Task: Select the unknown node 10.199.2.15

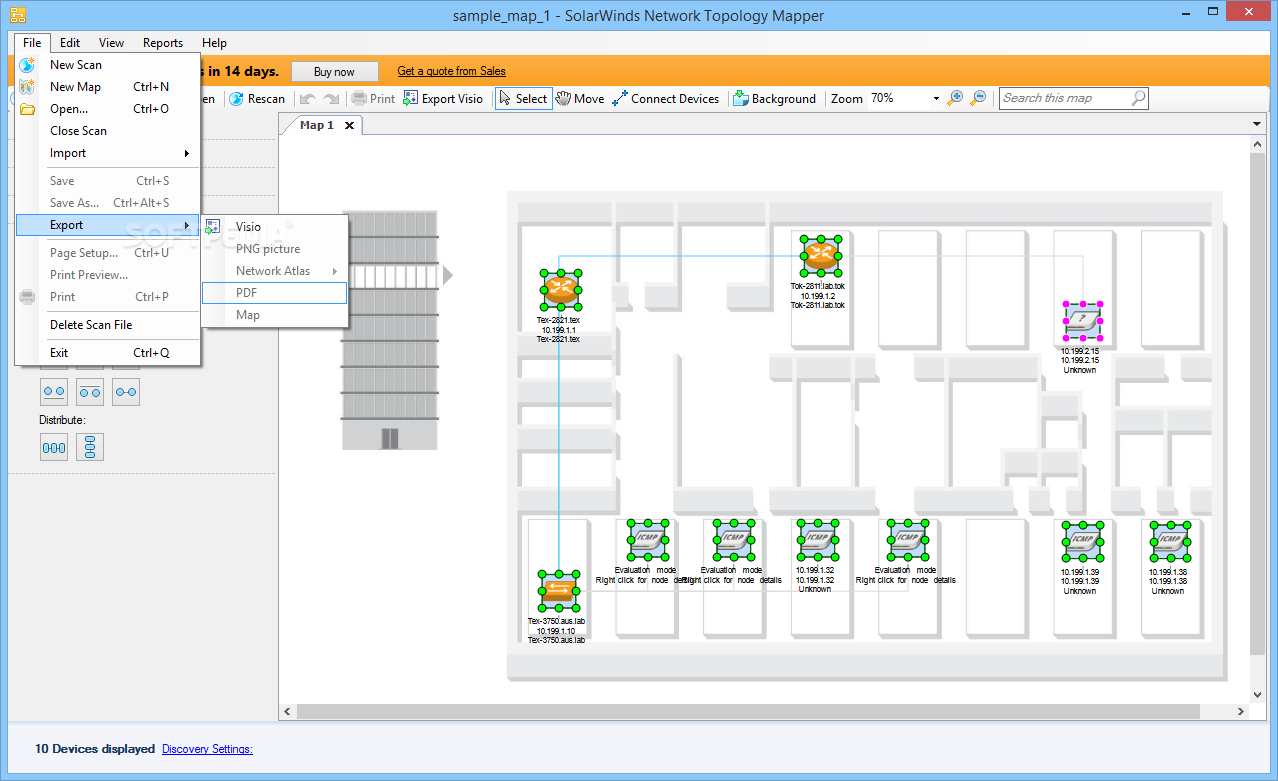Action: pos(1082,321)
